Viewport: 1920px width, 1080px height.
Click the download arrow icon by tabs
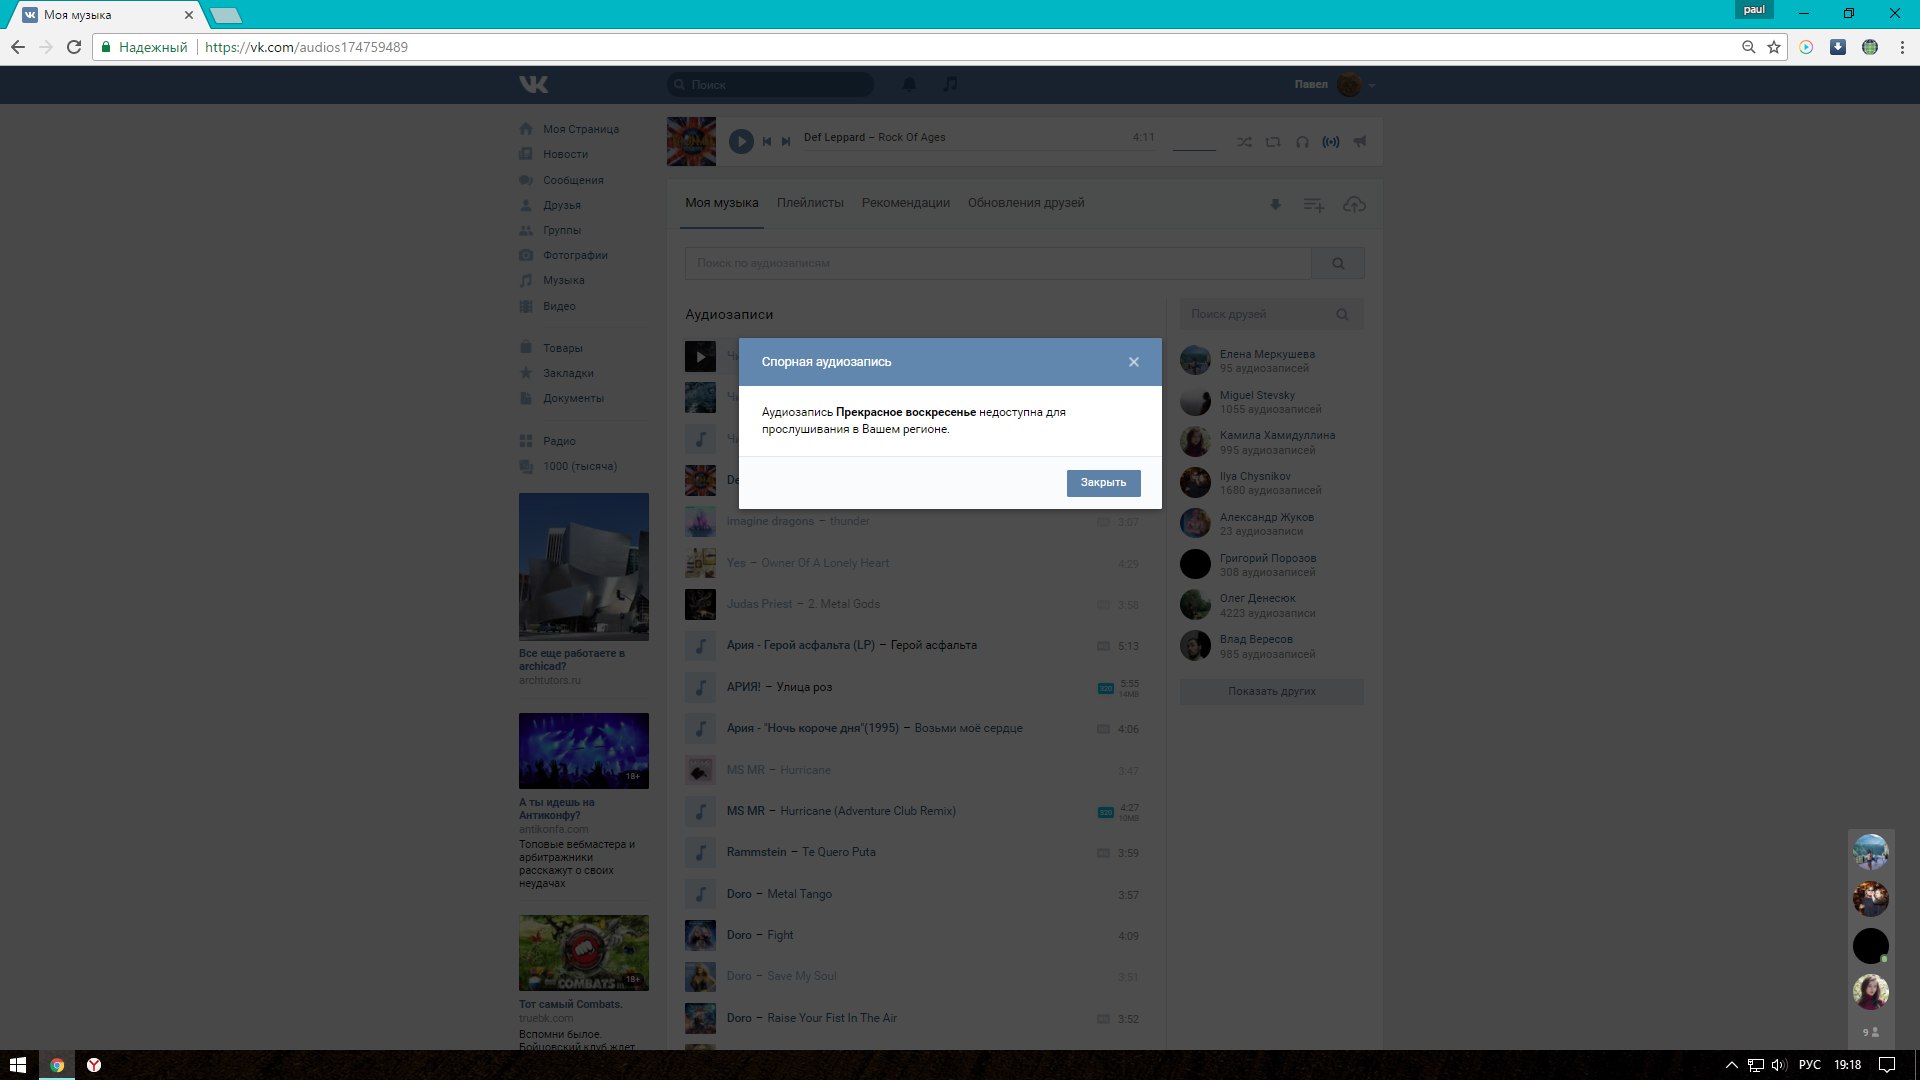(x=1275, y=205)
